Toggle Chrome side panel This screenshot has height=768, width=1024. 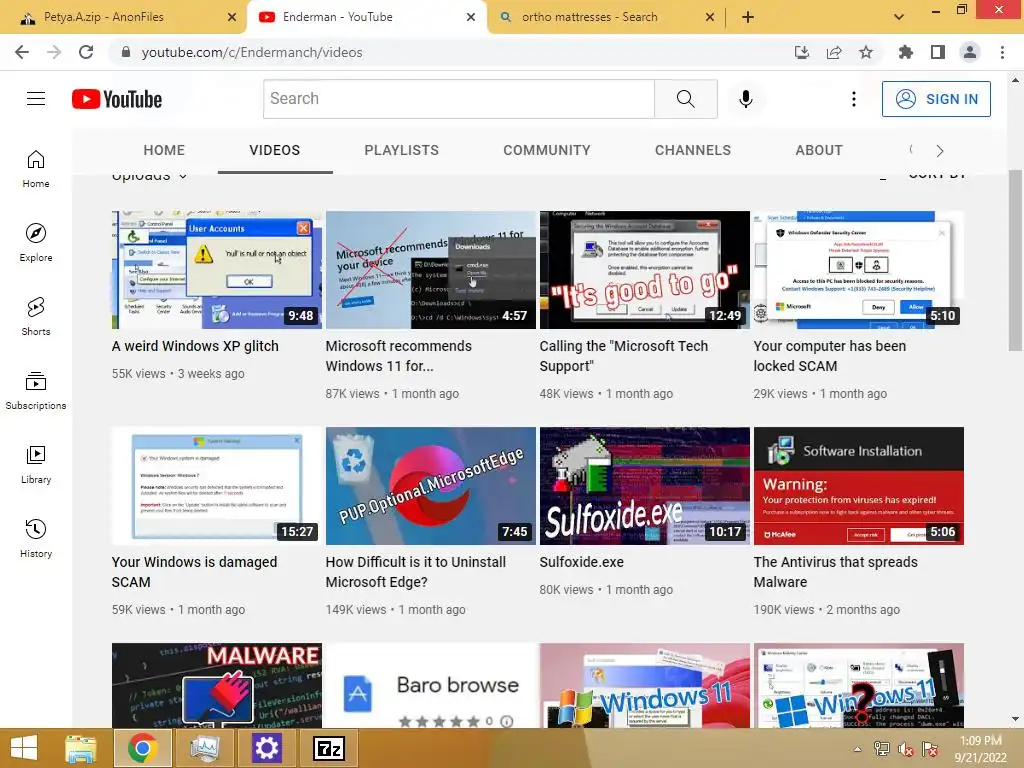[x=938, y=52]
